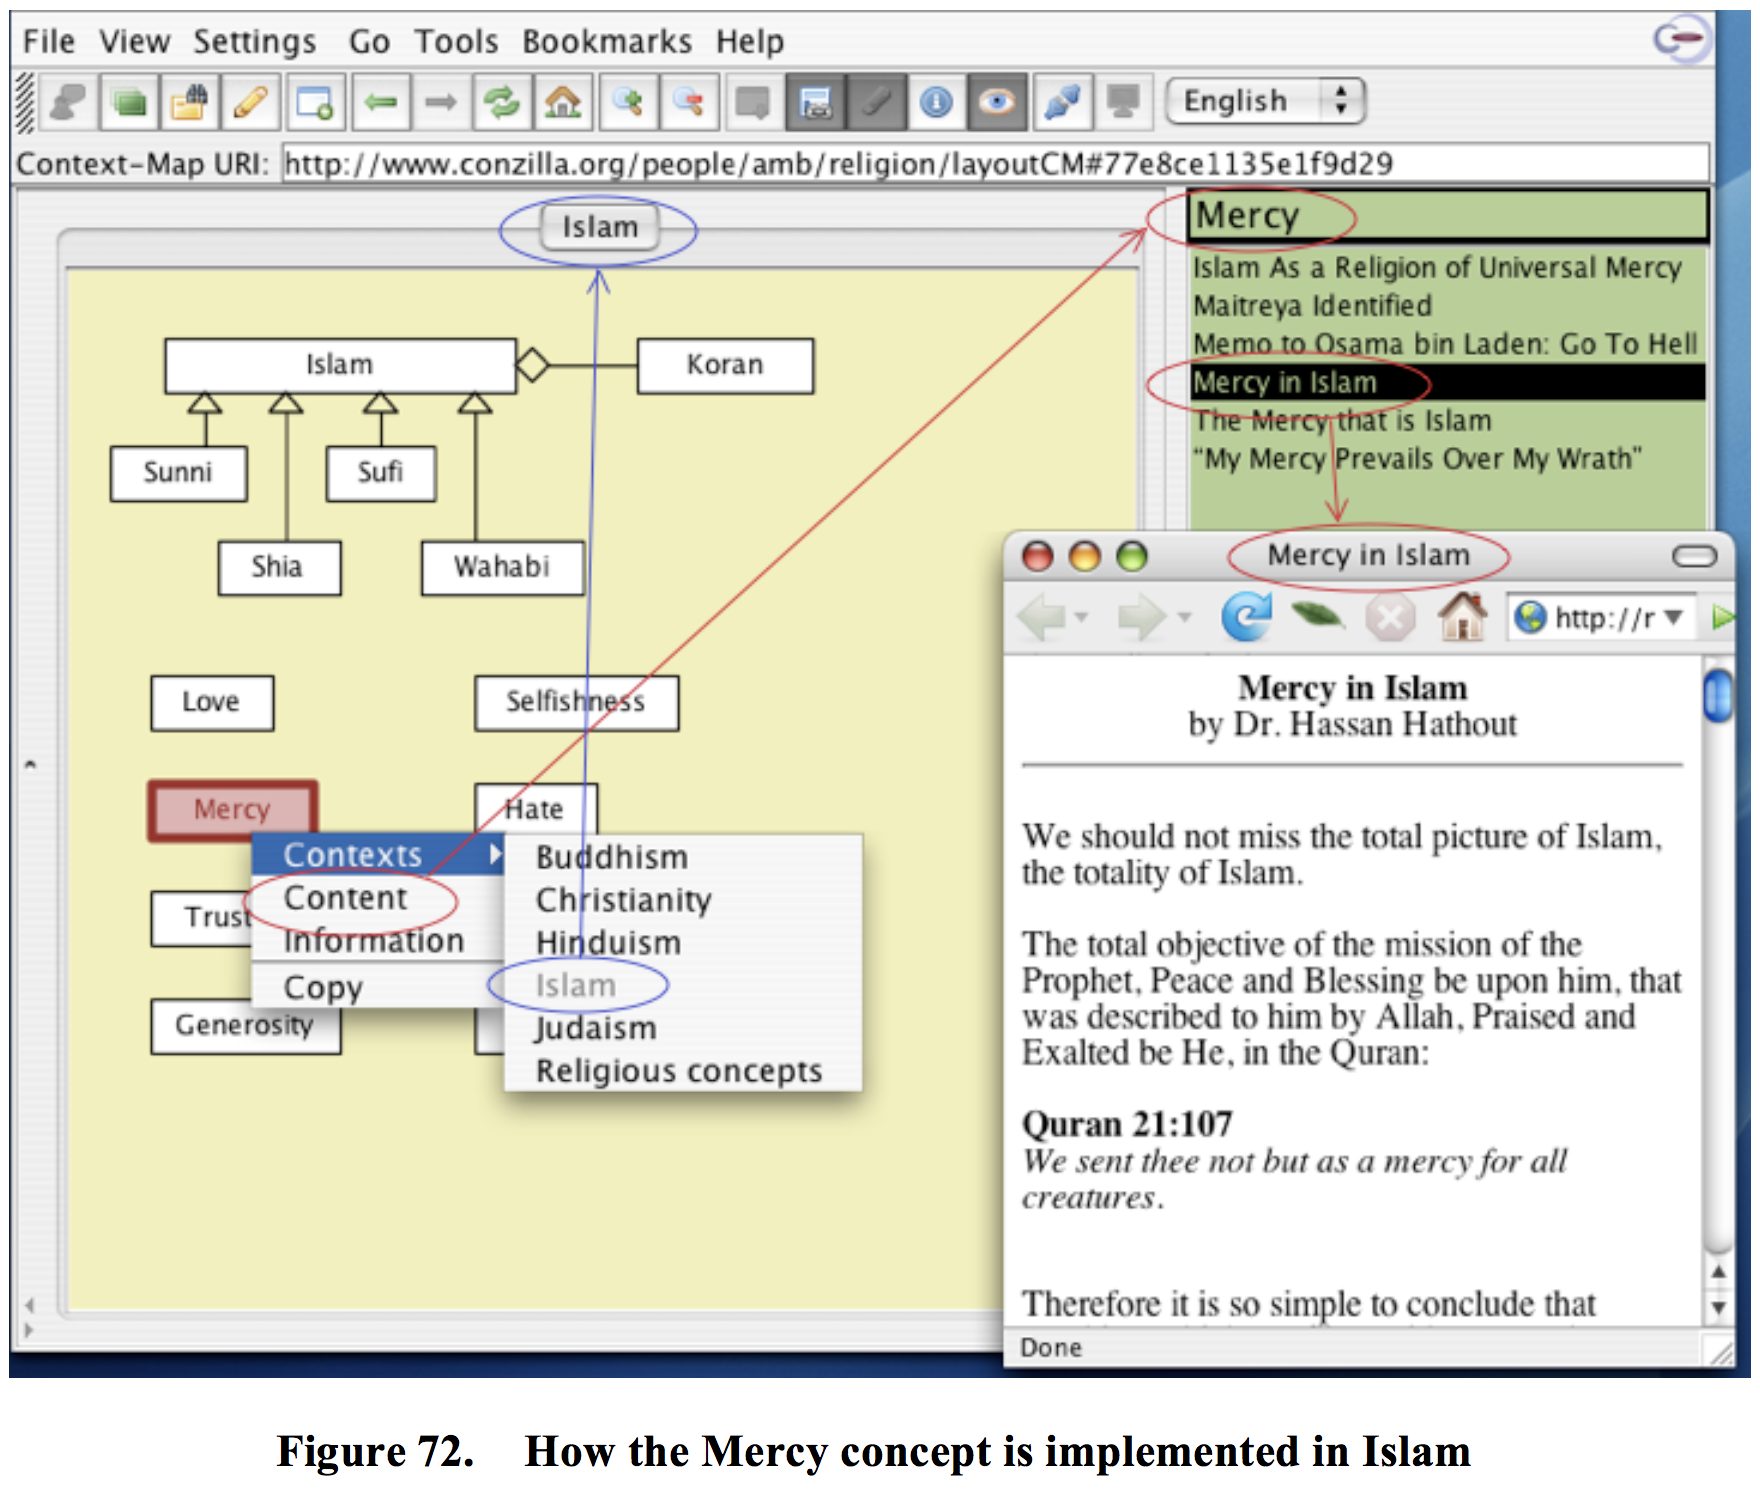1760x1494 pixels.
Task: Toggle the pressed wrench-like dark toolbar button
Action: click(876, 102)
